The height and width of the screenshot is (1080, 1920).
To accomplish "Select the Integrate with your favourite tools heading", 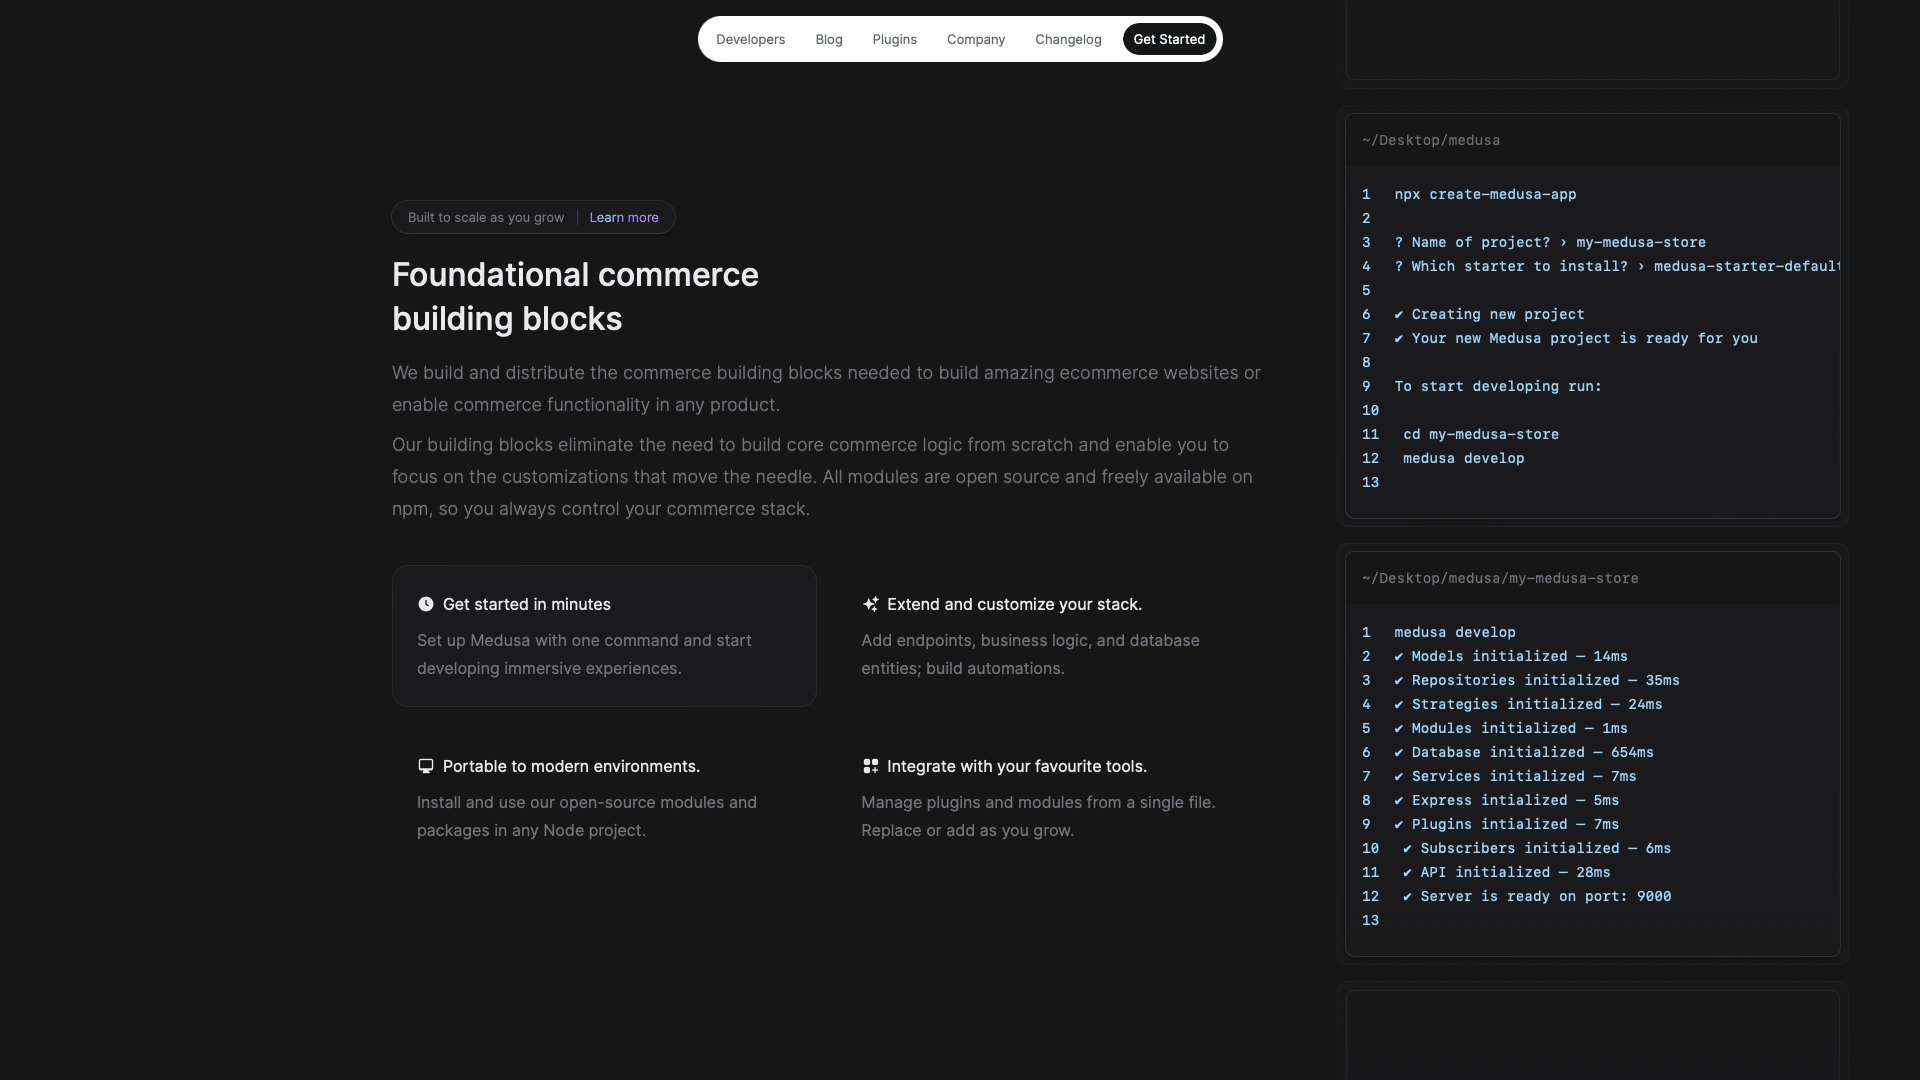I will (1017, 766).
